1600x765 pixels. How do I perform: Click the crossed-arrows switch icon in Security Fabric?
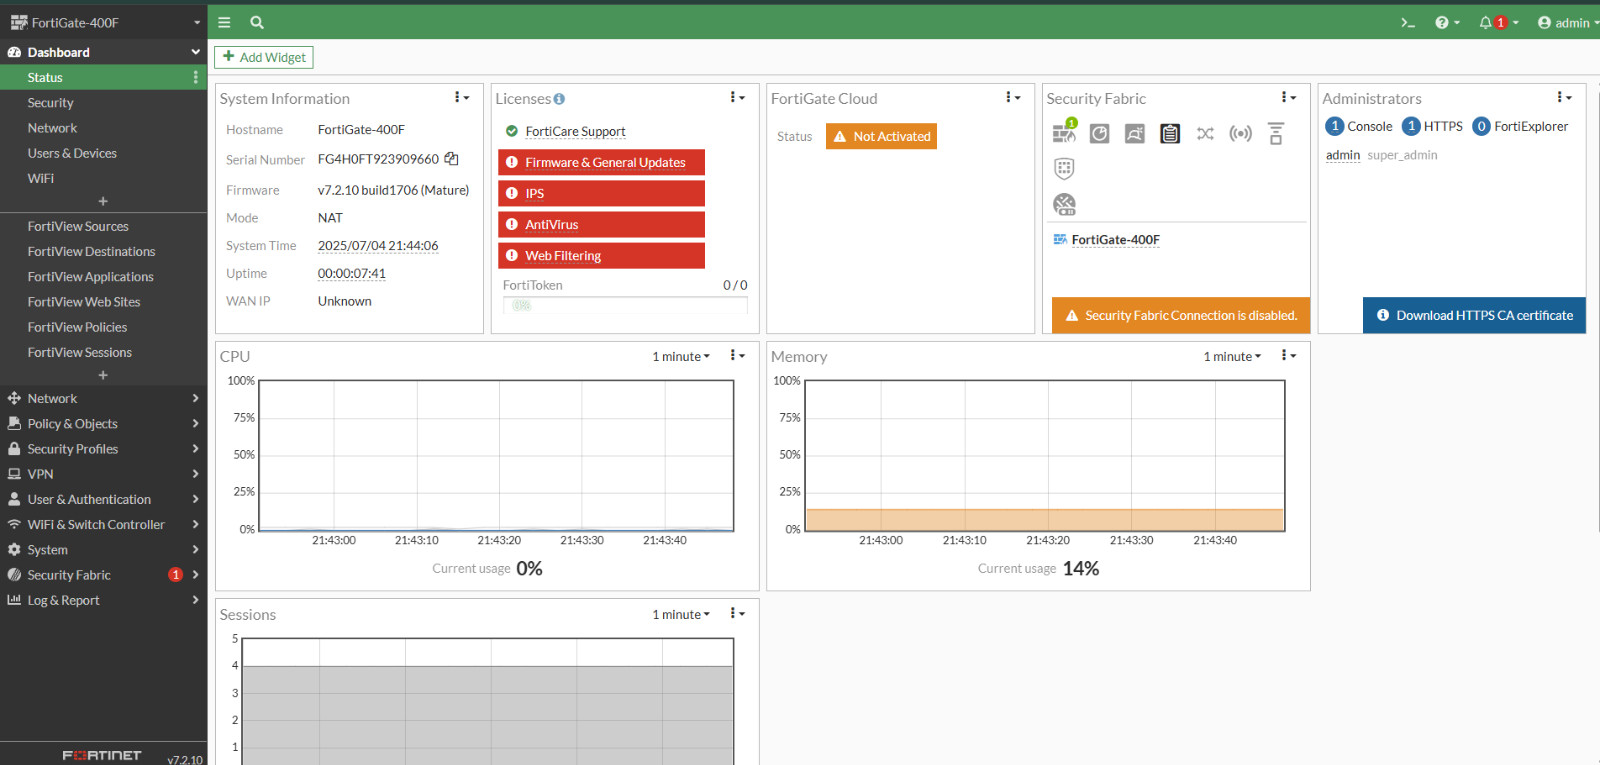pos(1205,133)
